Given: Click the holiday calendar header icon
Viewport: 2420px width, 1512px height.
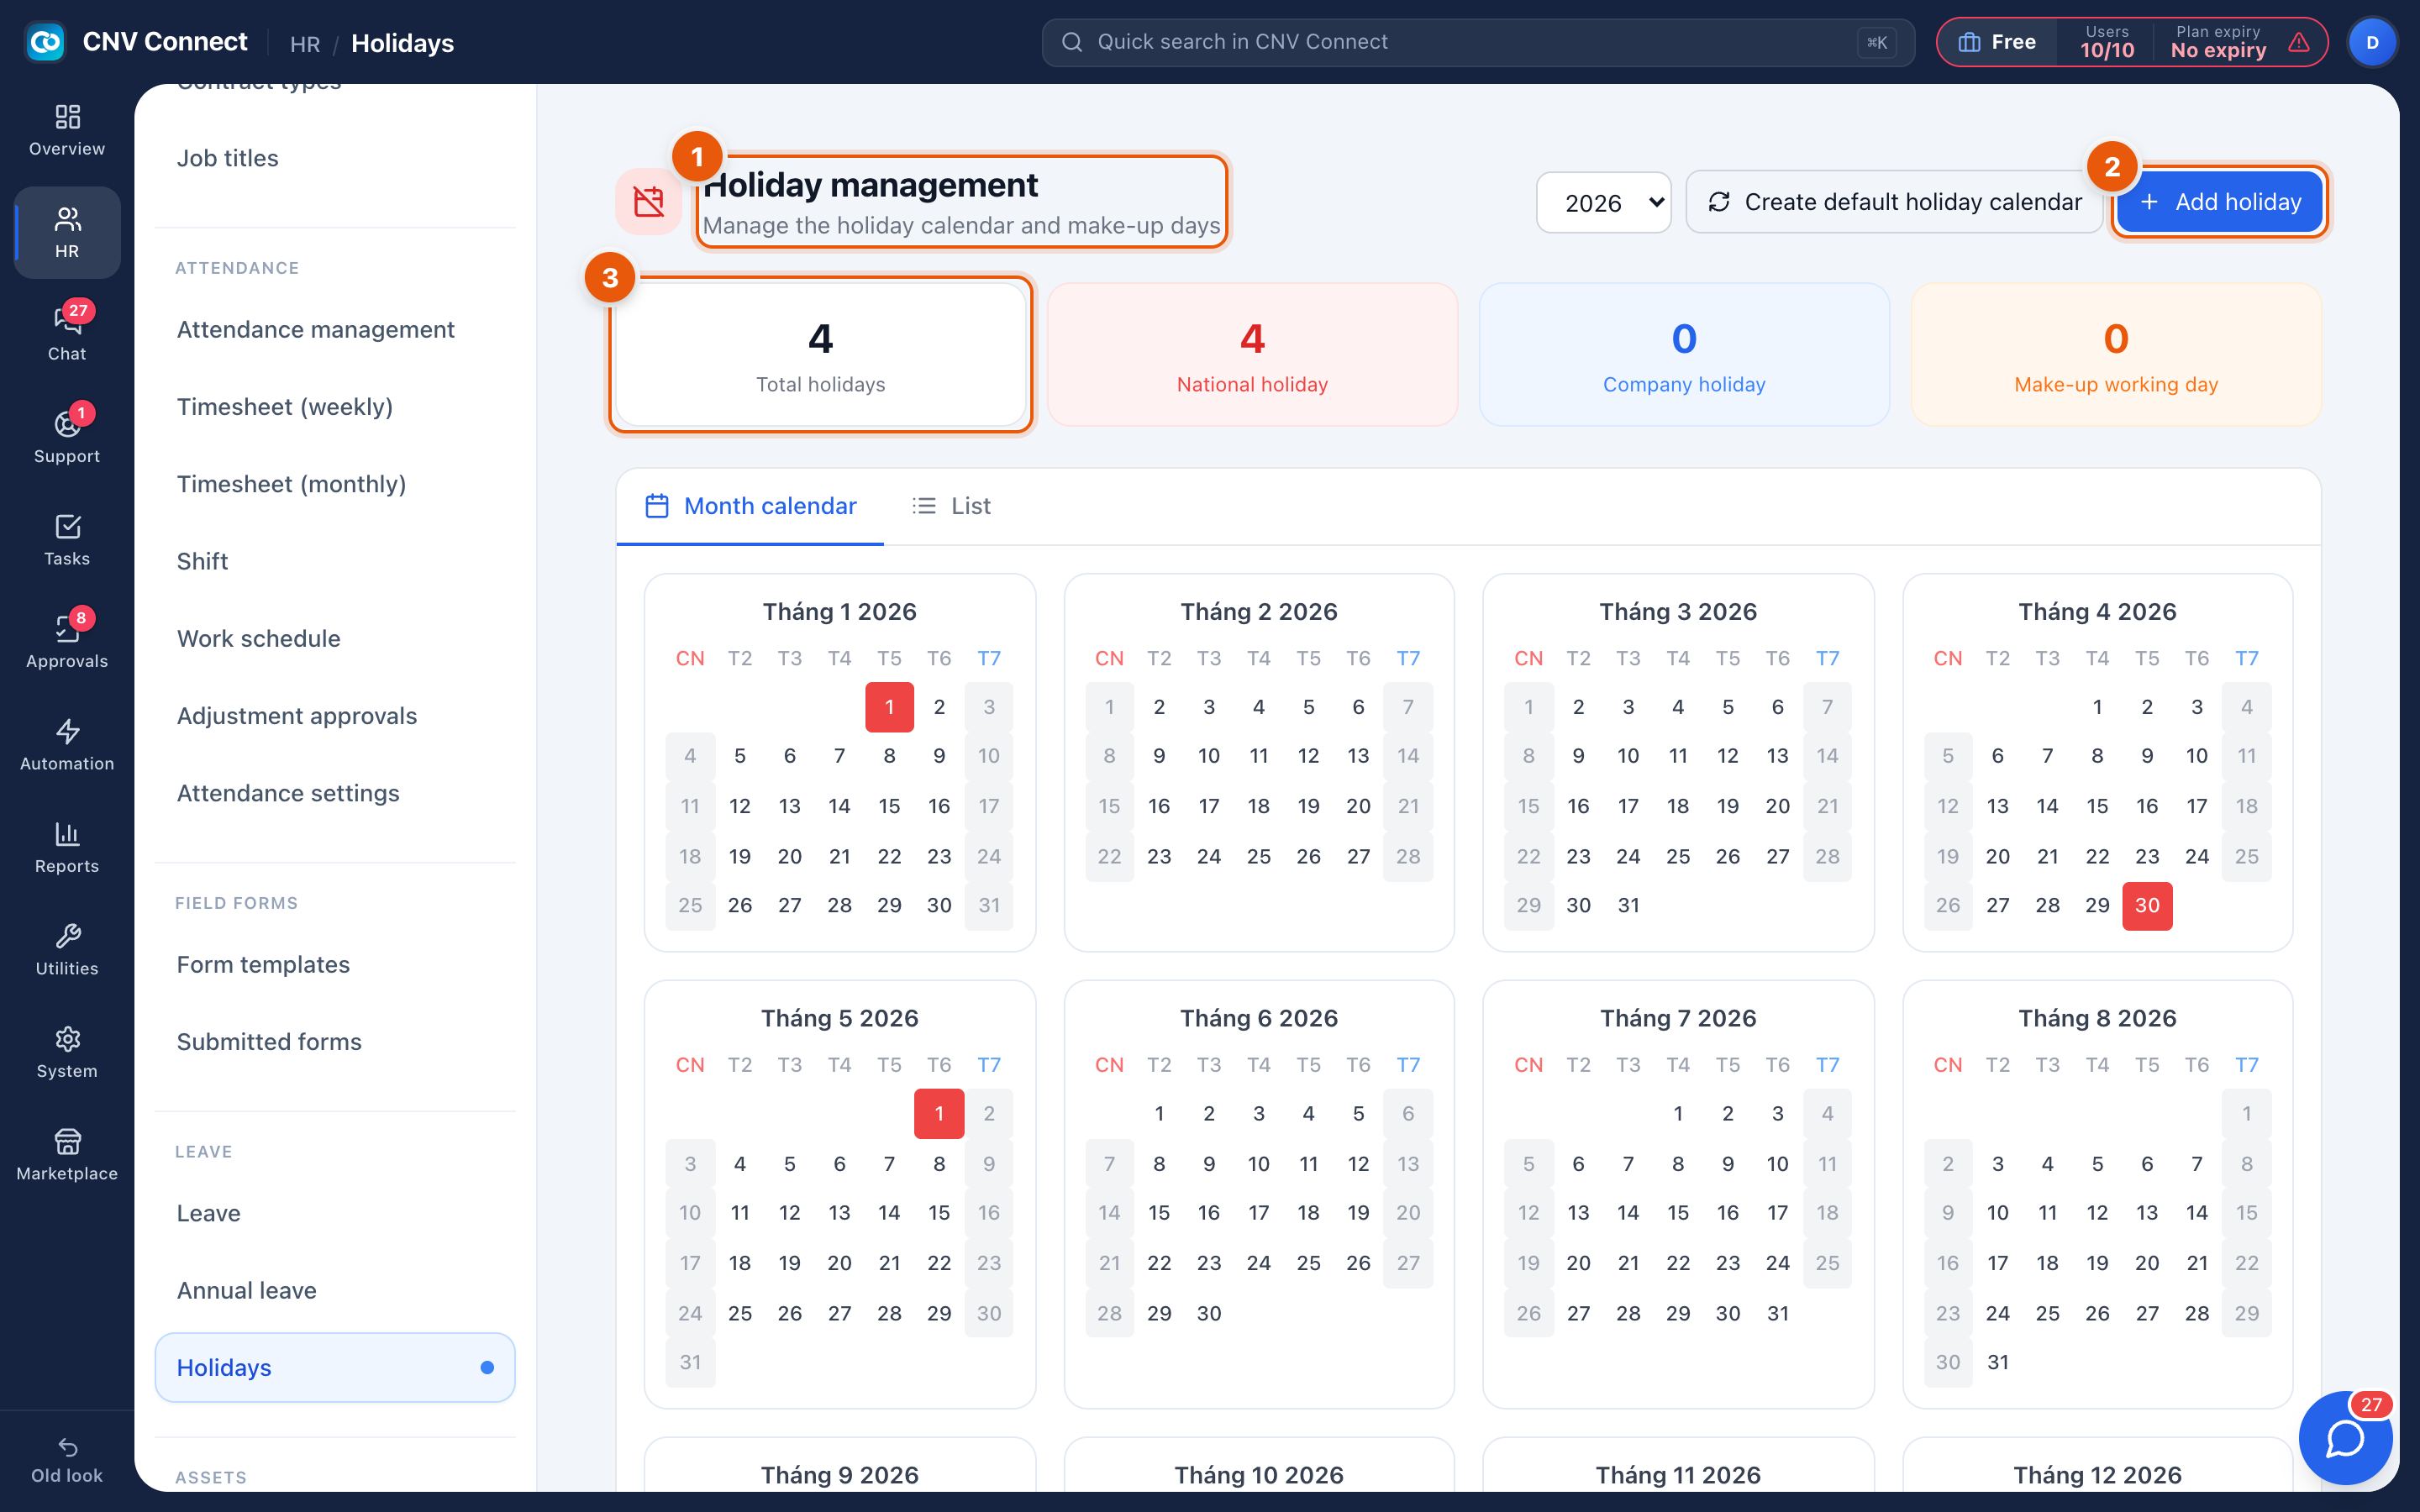Looking at the screenshot, I should click(649, 202).
